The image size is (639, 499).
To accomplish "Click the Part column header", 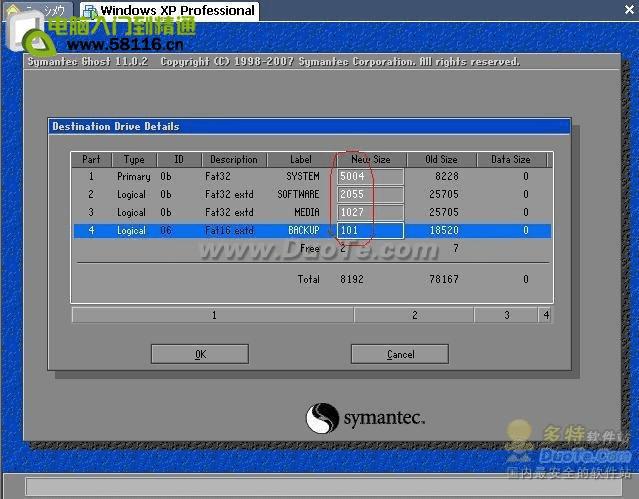I will click(x=91, y=159).
